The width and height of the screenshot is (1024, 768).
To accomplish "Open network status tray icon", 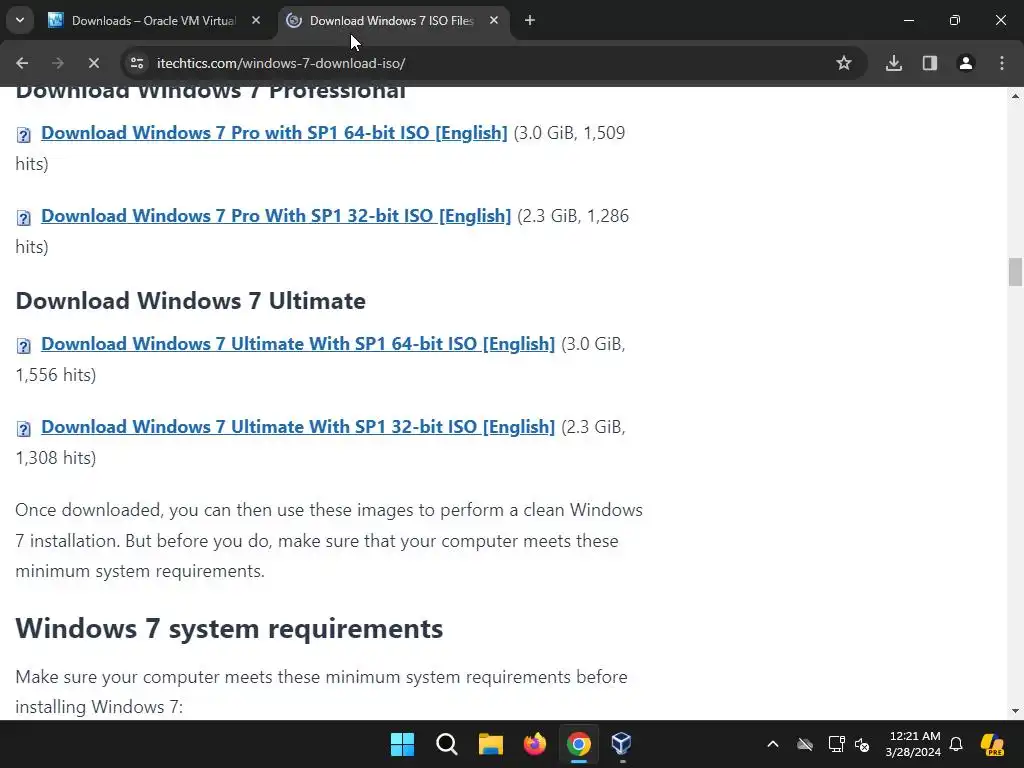I will coord(836,744).
